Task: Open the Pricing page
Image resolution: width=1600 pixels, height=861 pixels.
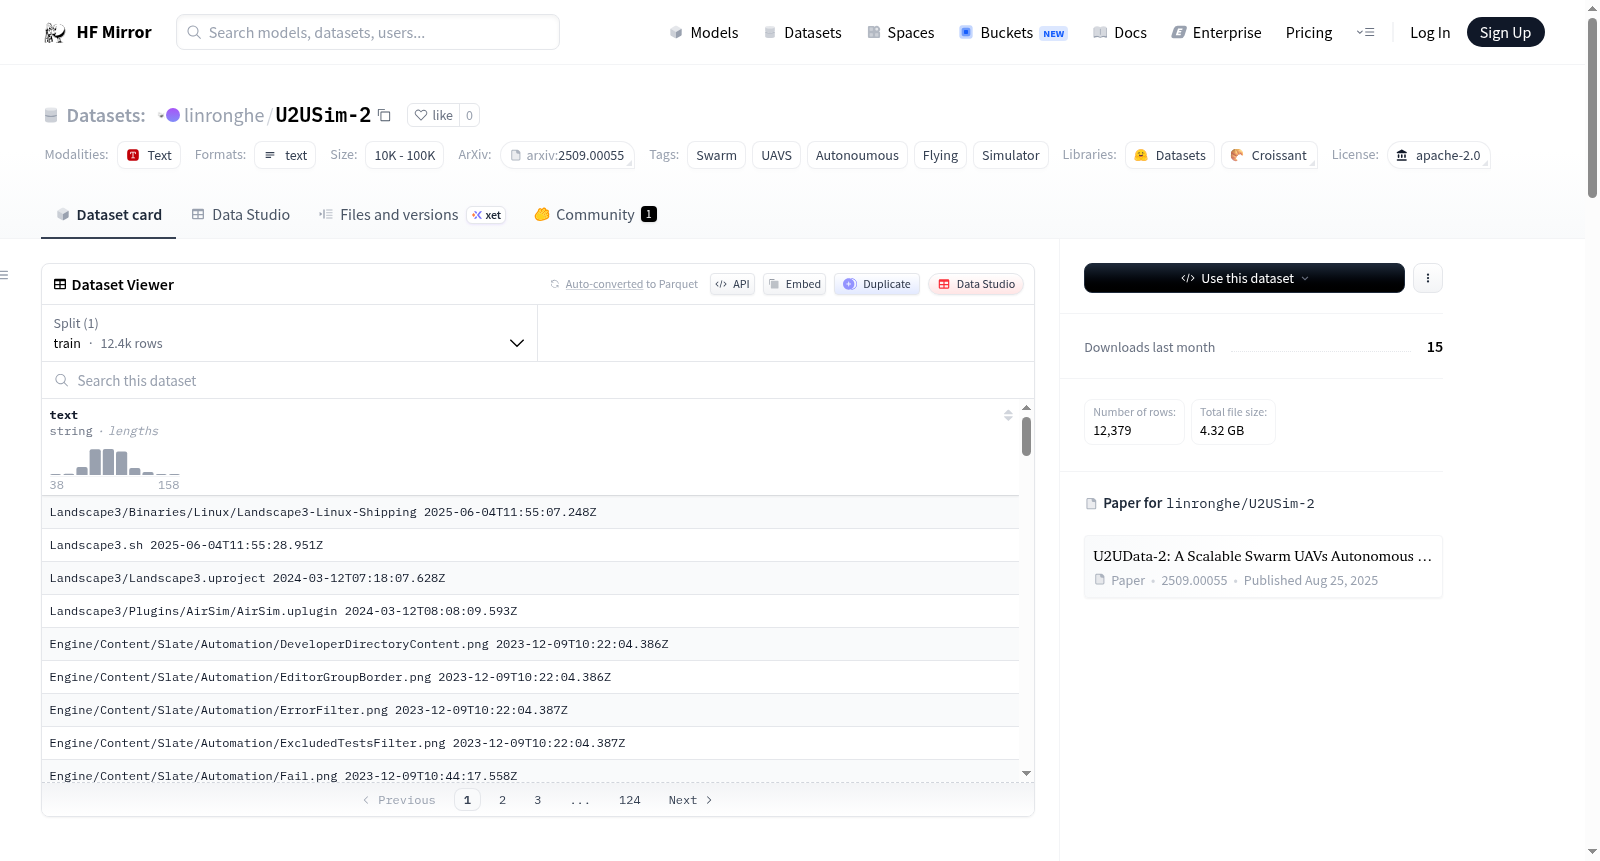Action: [1309, 33]
